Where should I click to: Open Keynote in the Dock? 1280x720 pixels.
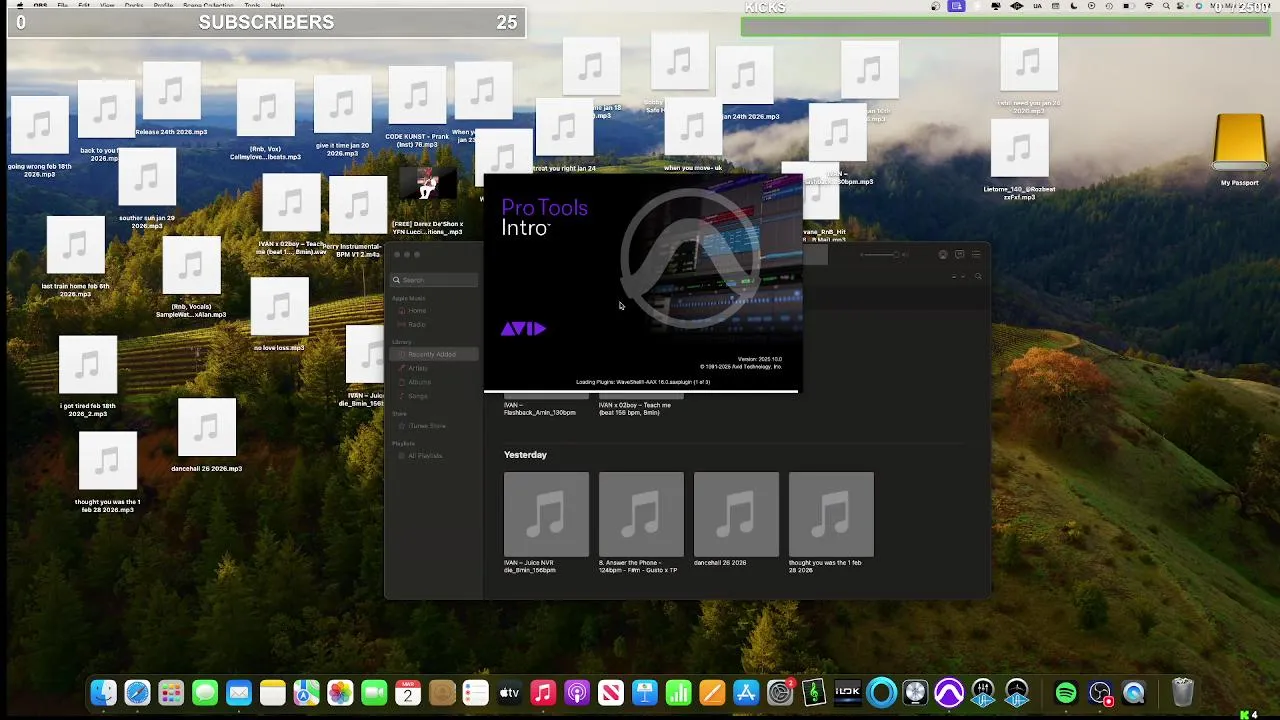coord(645,692)
